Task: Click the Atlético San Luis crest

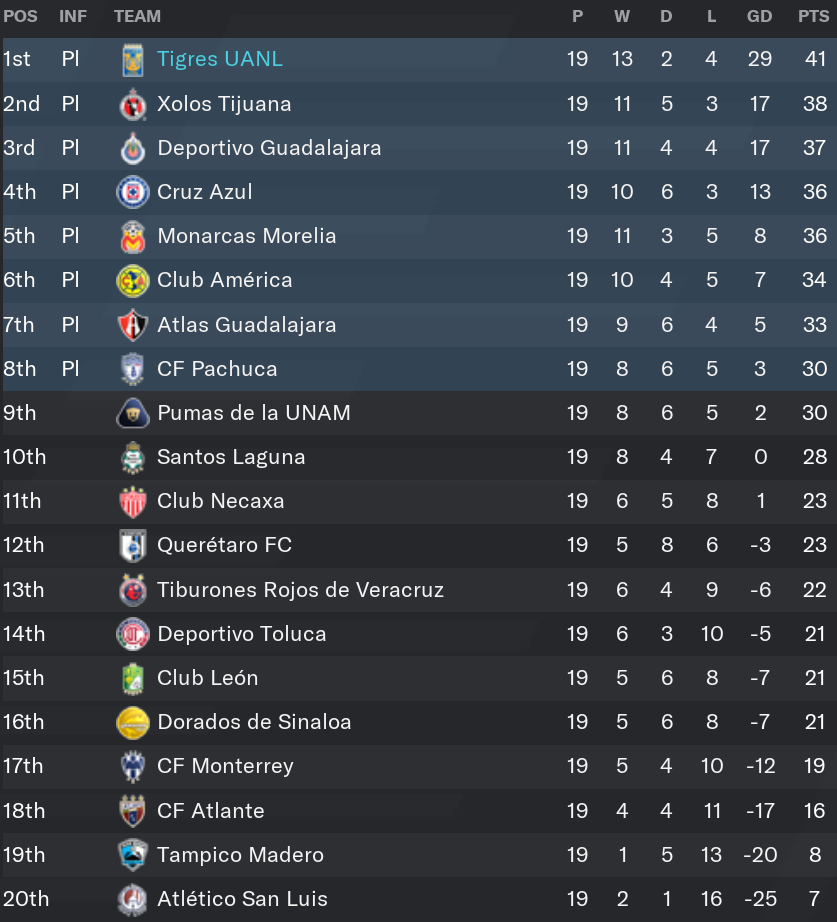Action: click(132, 900)
